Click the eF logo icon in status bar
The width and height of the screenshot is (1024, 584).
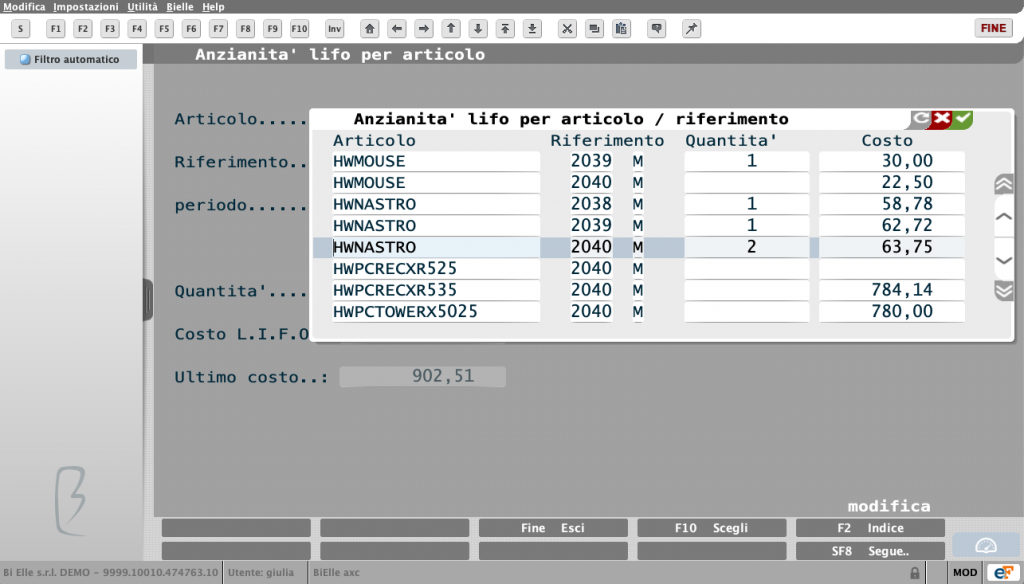pyautogui.click(x=1003, y=573)
